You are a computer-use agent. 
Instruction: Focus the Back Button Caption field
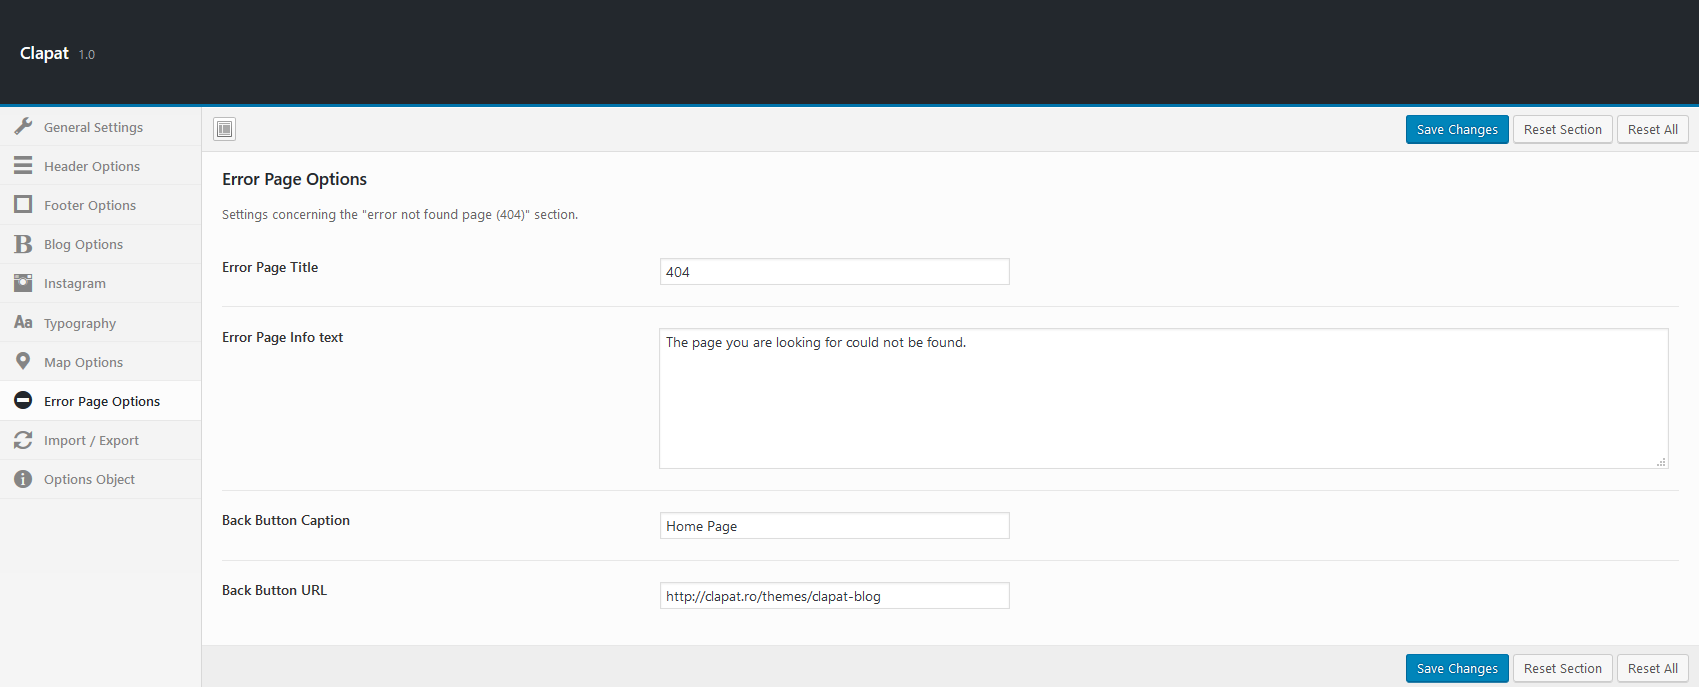click(835, 526)
